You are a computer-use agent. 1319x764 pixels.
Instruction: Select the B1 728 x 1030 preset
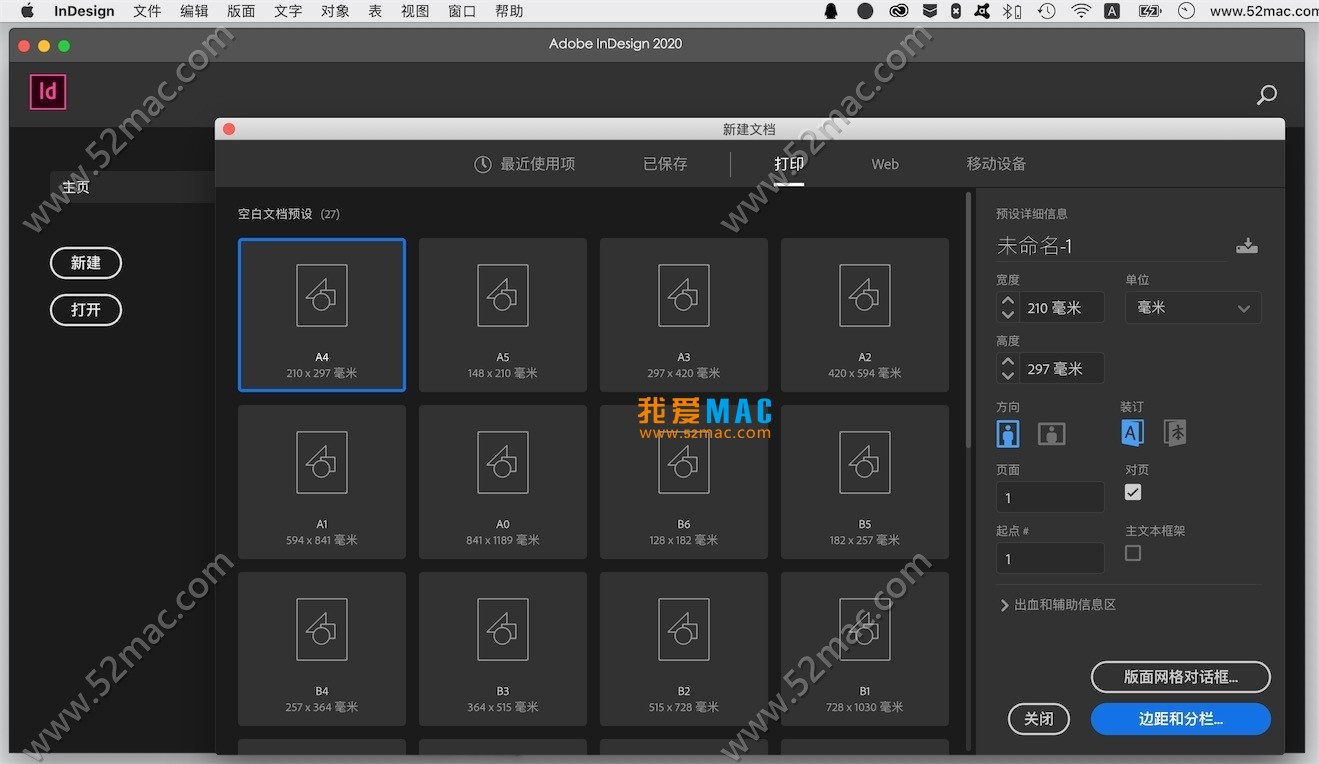pos(865,649)
